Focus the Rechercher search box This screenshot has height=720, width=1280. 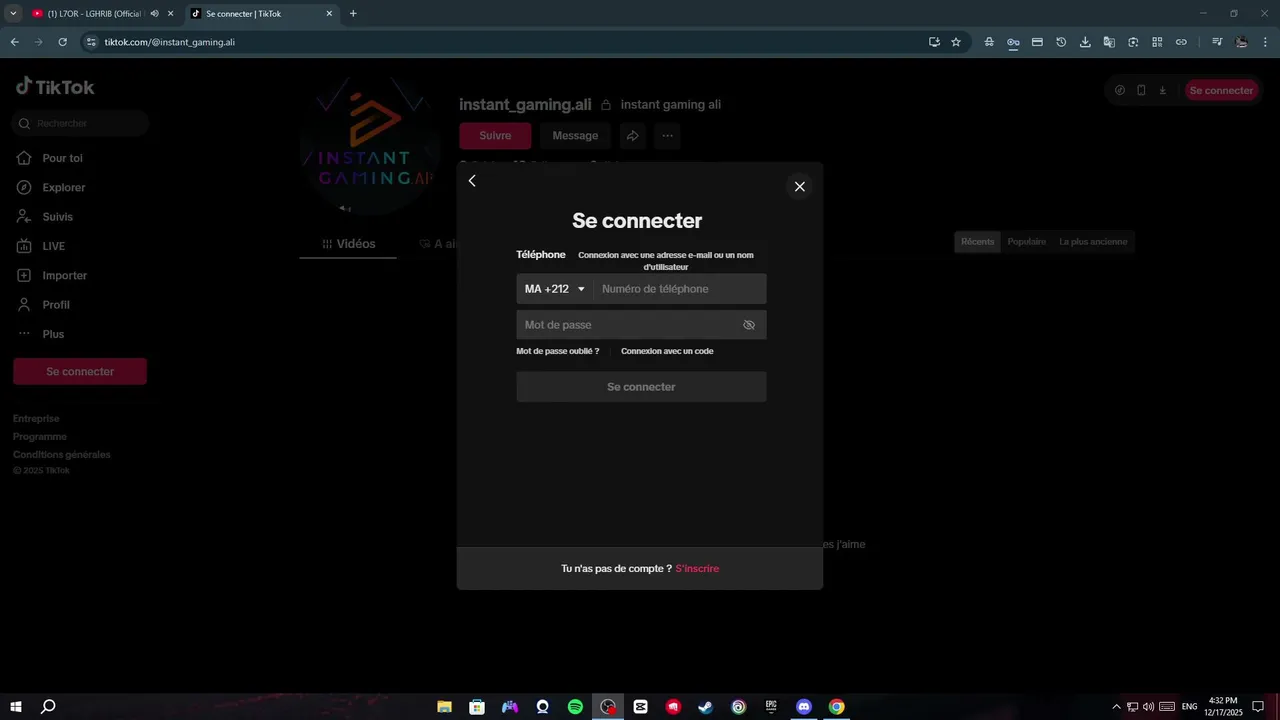[x=80, y=123]
